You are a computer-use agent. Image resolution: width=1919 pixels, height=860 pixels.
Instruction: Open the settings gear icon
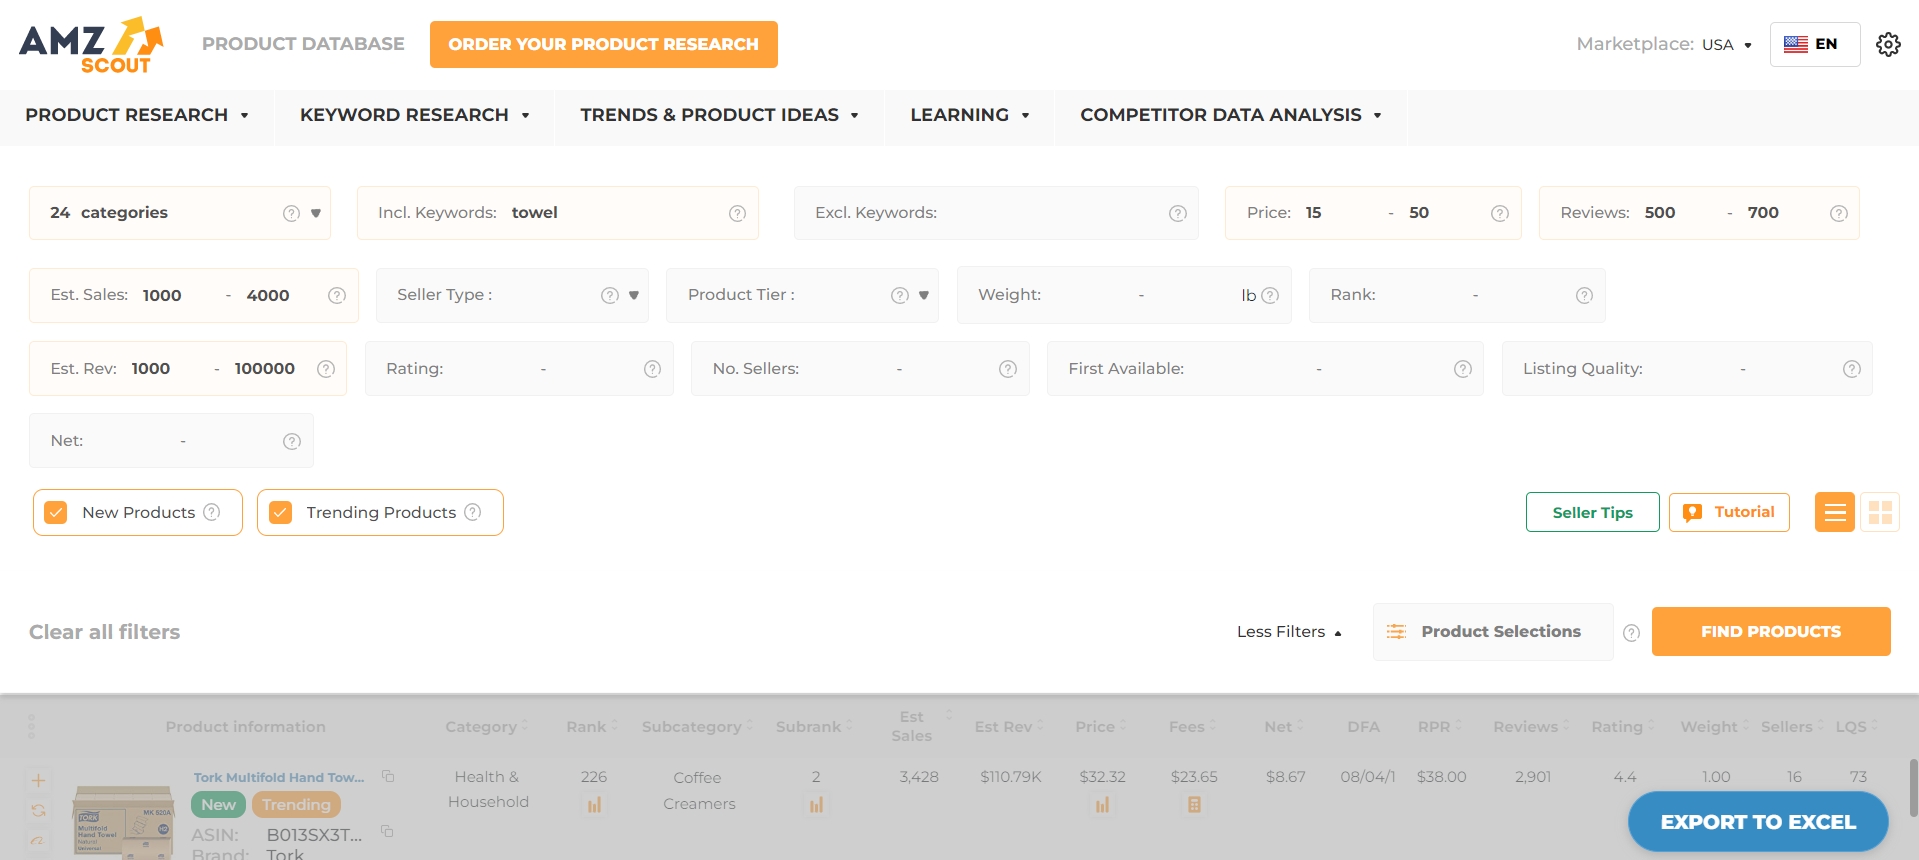coord(1888,44)
